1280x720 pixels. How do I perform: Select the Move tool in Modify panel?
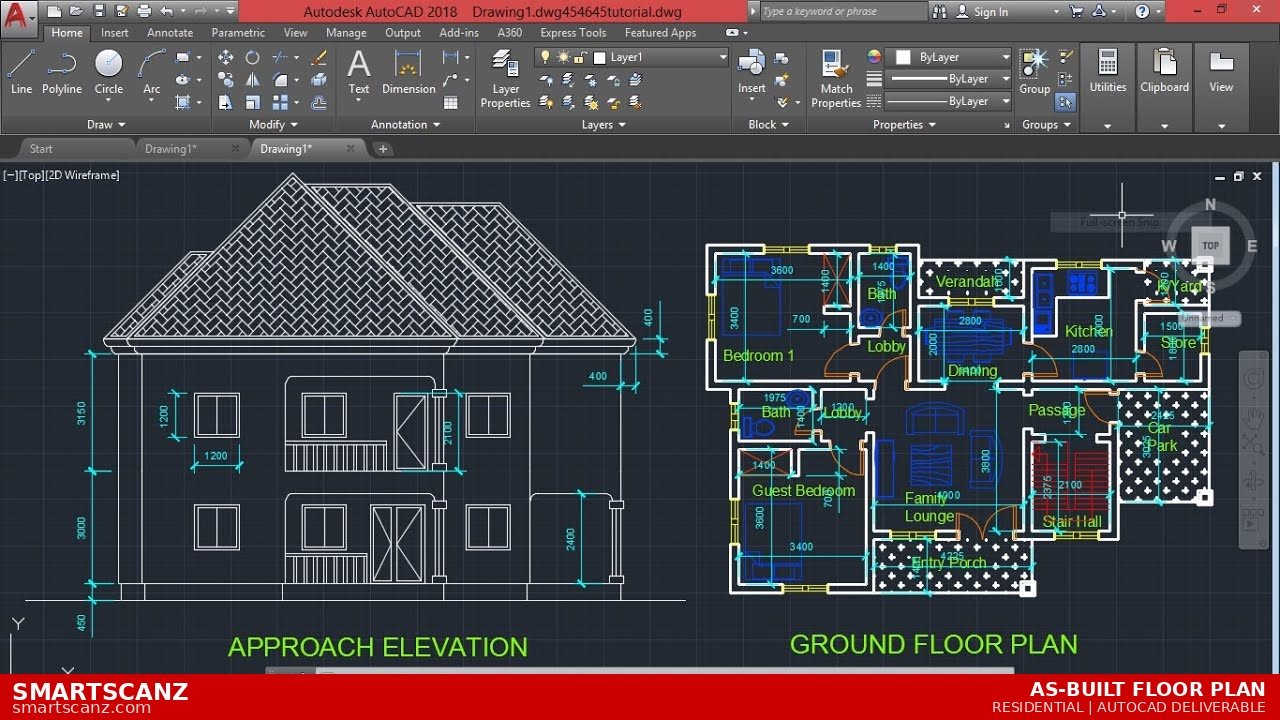224,57
